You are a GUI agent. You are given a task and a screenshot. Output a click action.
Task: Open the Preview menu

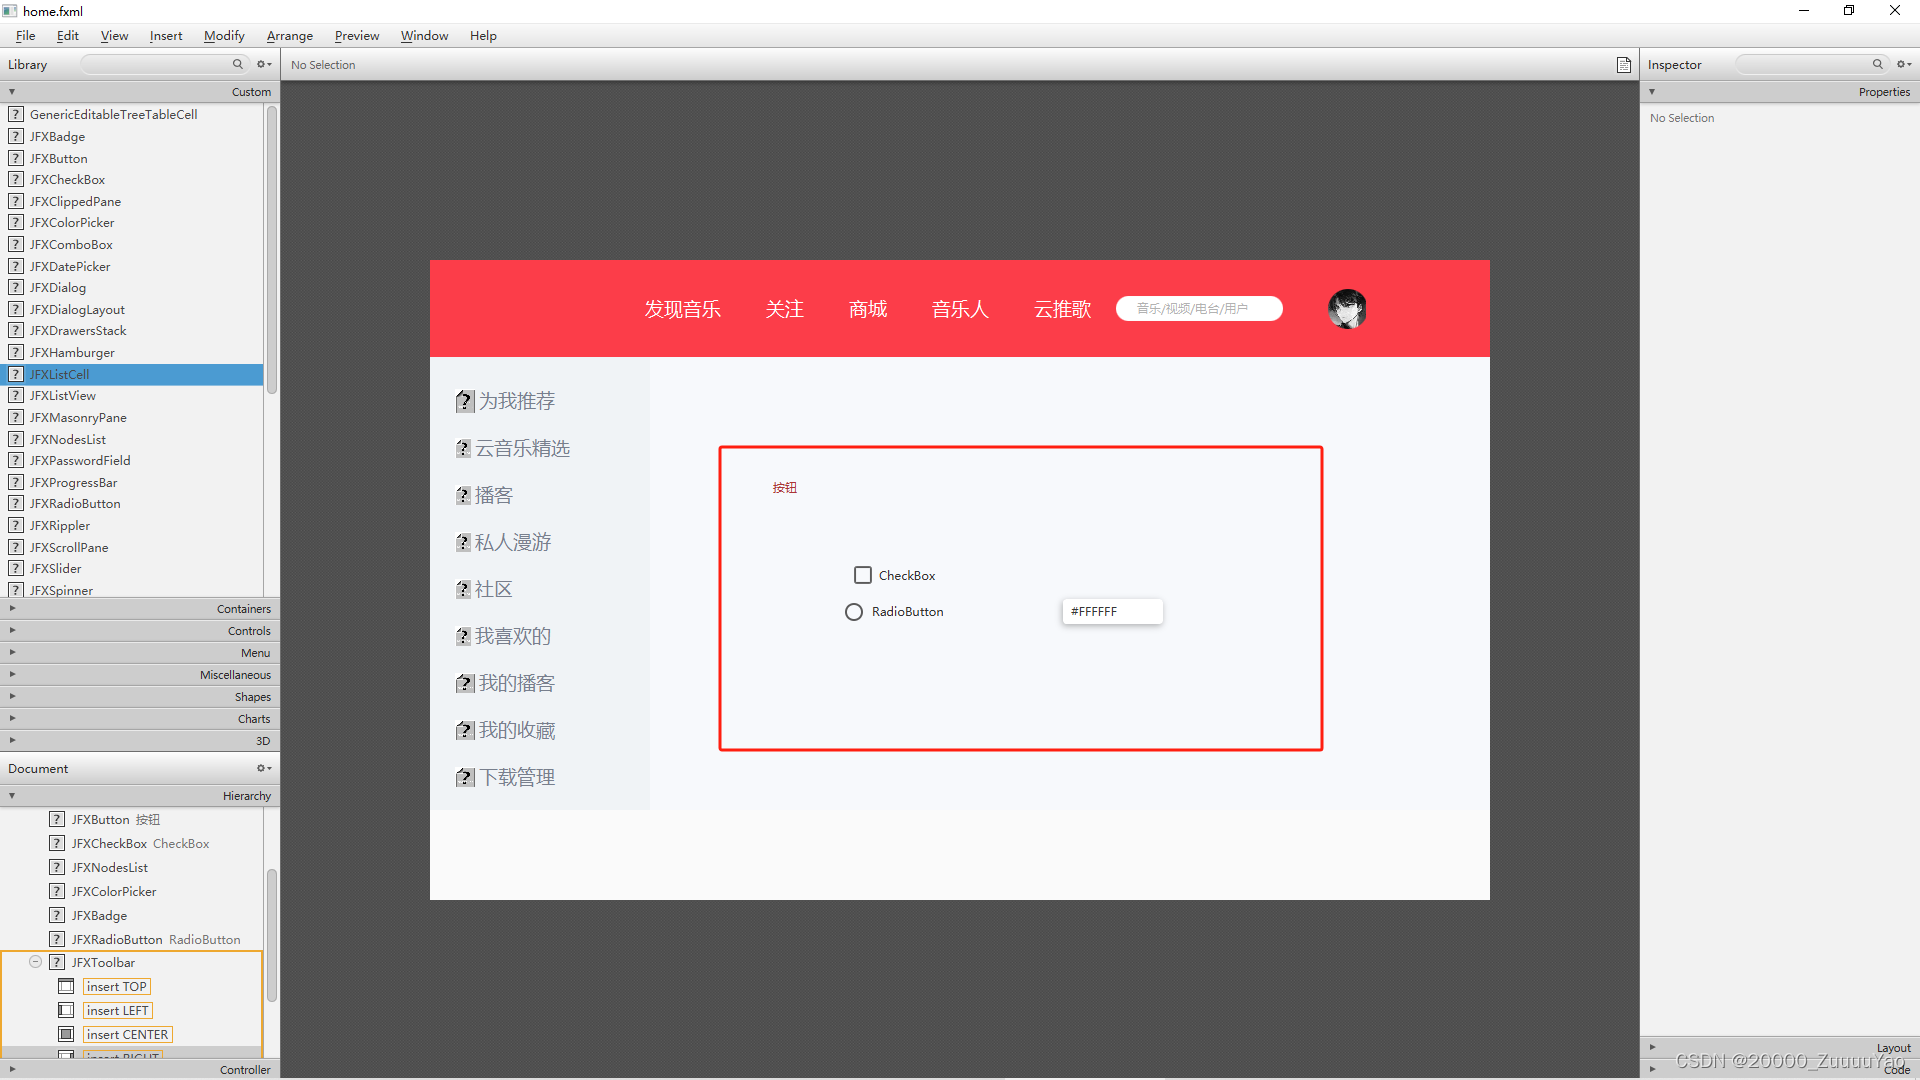coord(356,36)
